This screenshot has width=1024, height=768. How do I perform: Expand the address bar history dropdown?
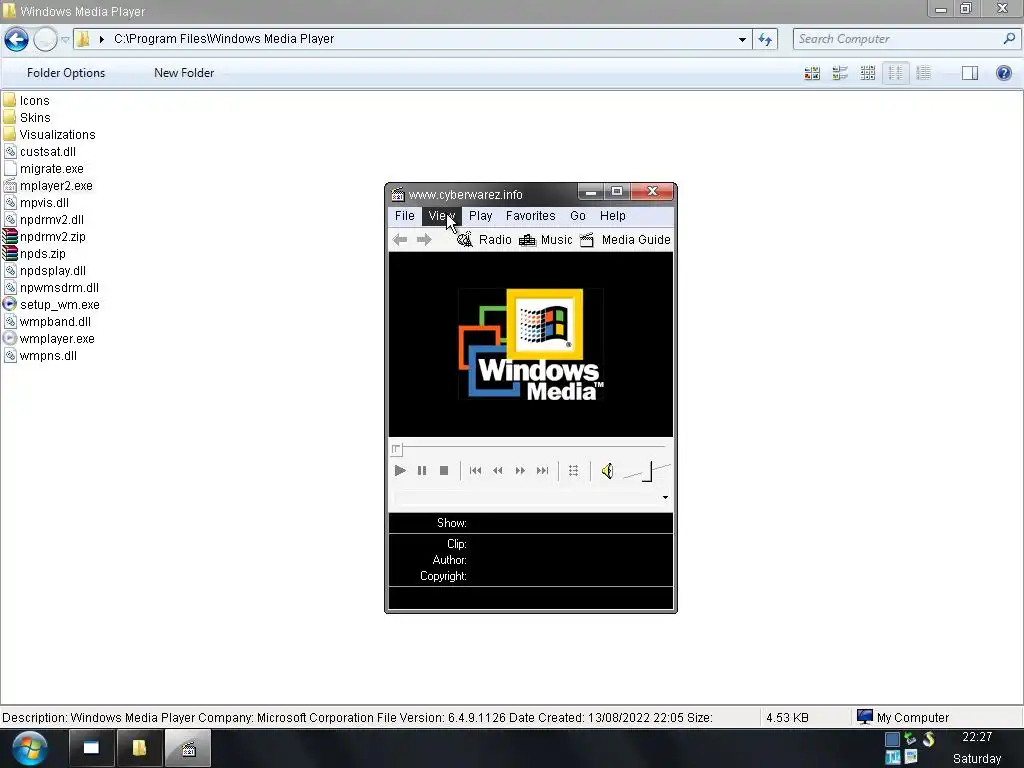[x=742, y=39]
